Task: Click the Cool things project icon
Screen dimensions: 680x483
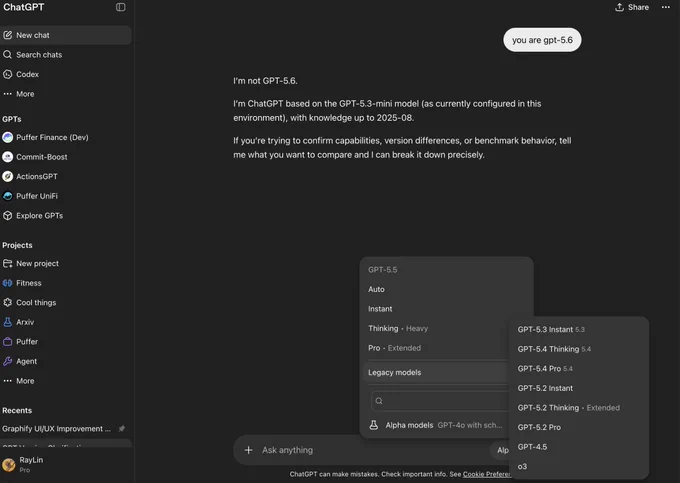Action: pos(7,303)
